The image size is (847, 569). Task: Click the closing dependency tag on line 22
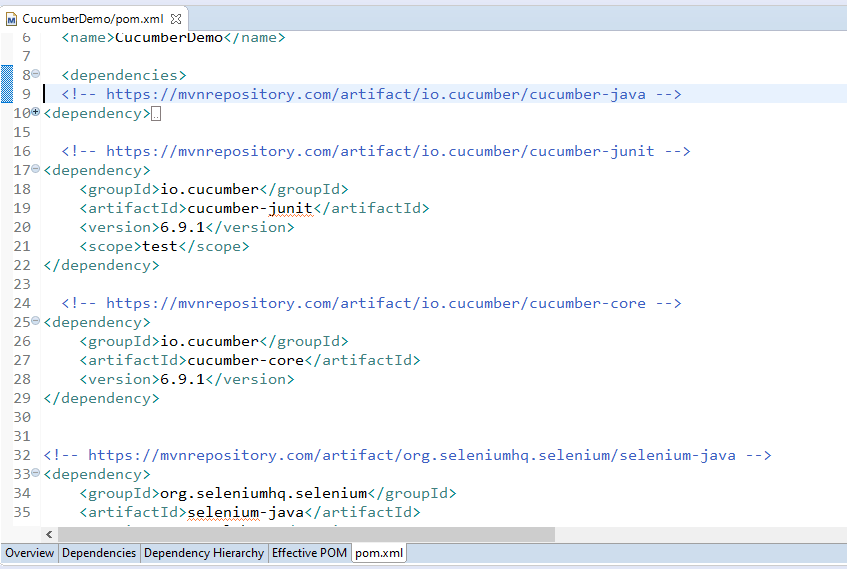102,265
